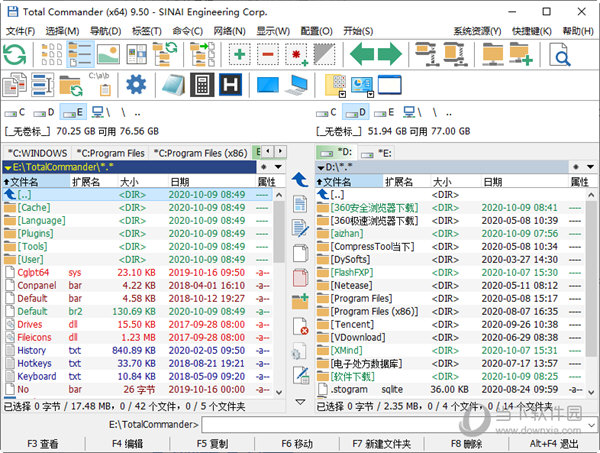Select drive D in left panel

44,112
